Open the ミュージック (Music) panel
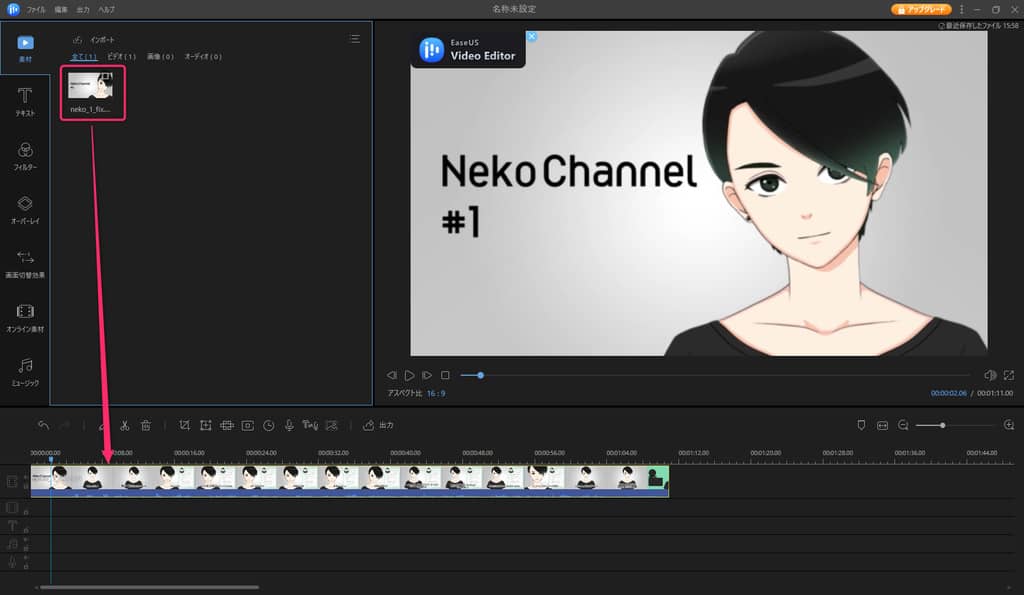The height and width of the screenshot is (595, 1024). [25, 371]
